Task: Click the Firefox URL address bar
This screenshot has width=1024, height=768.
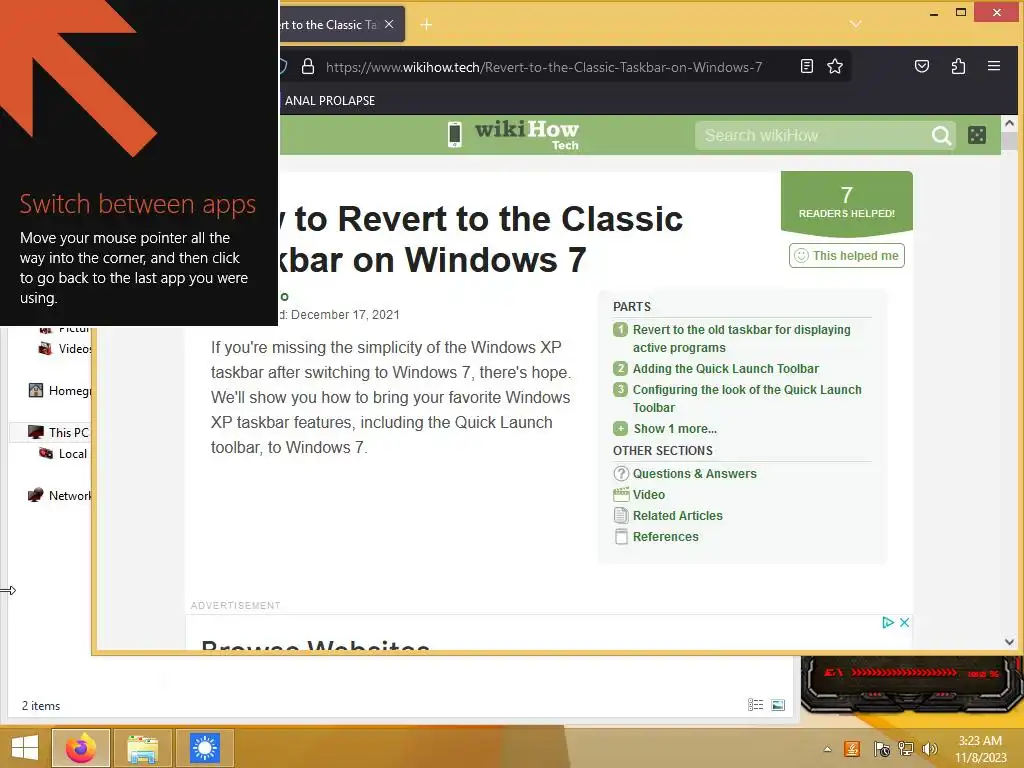Action: (543, 67)
